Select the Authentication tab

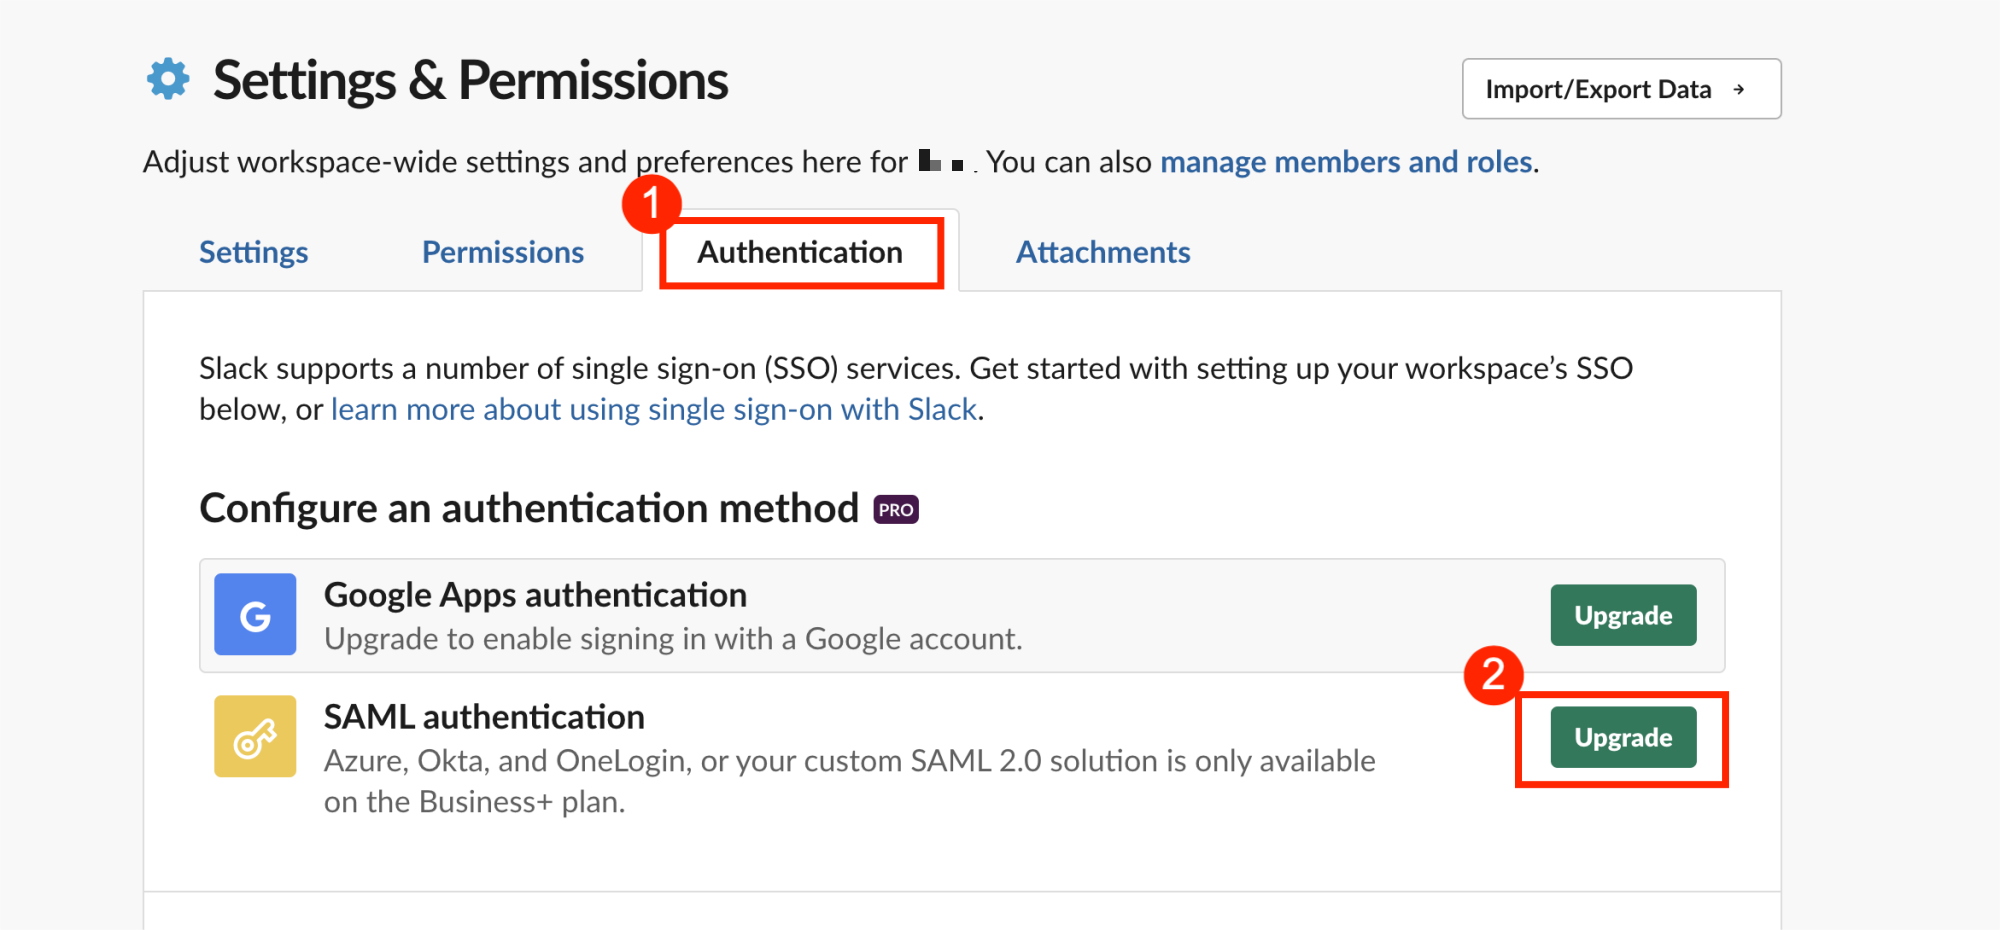point(800,252)
